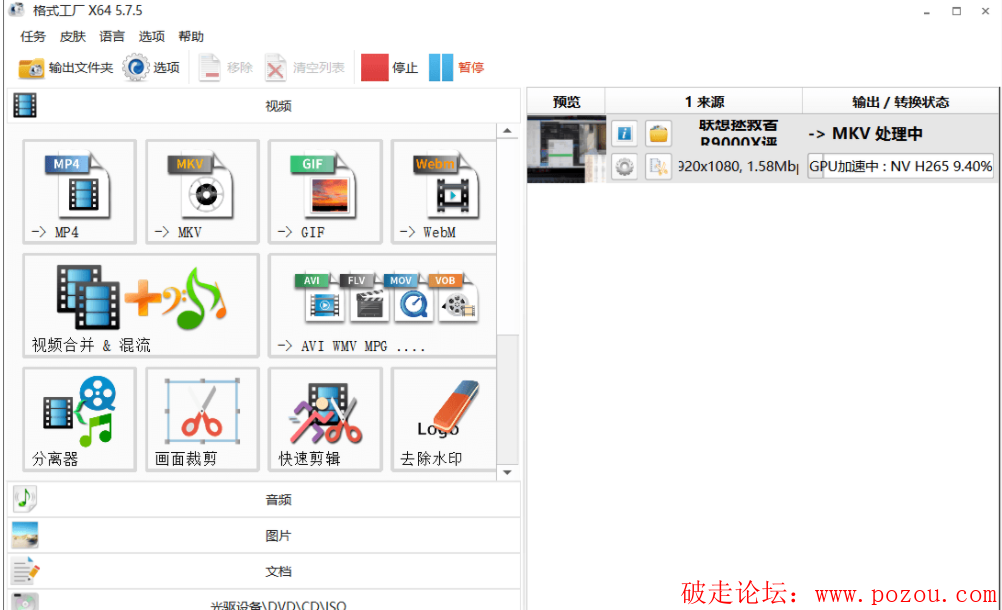1002x610 pixels.
Task: Open the 去除水印 watermark remover
Action: pyautogui.click(x=443, y=419)
